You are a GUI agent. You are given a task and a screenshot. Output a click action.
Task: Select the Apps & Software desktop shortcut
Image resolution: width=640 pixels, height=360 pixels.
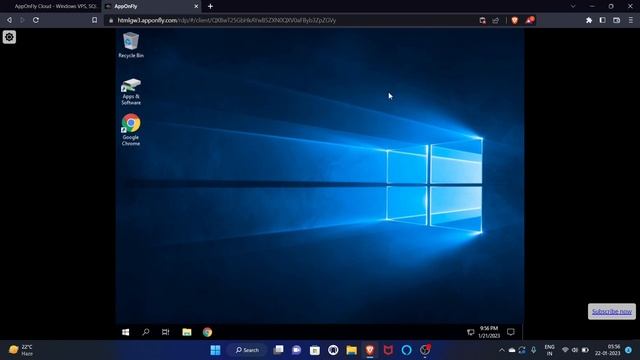[x=131, y=92]
